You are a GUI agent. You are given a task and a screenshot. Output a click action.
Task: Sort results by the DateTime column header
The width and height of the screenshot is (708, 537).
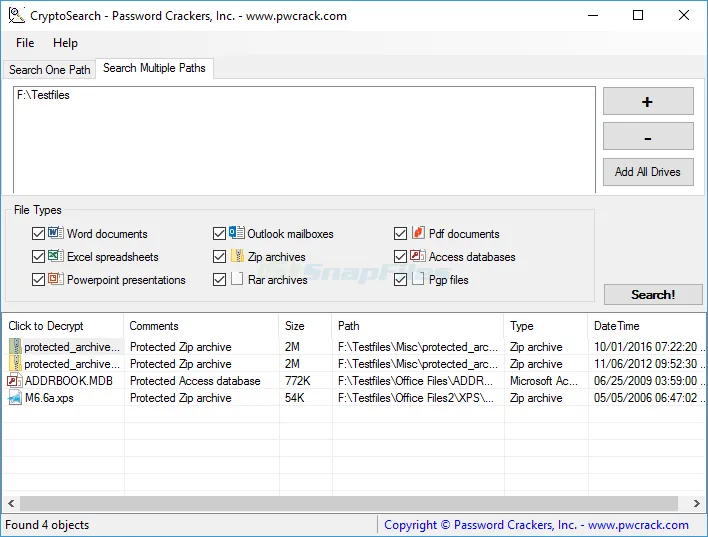647,326
